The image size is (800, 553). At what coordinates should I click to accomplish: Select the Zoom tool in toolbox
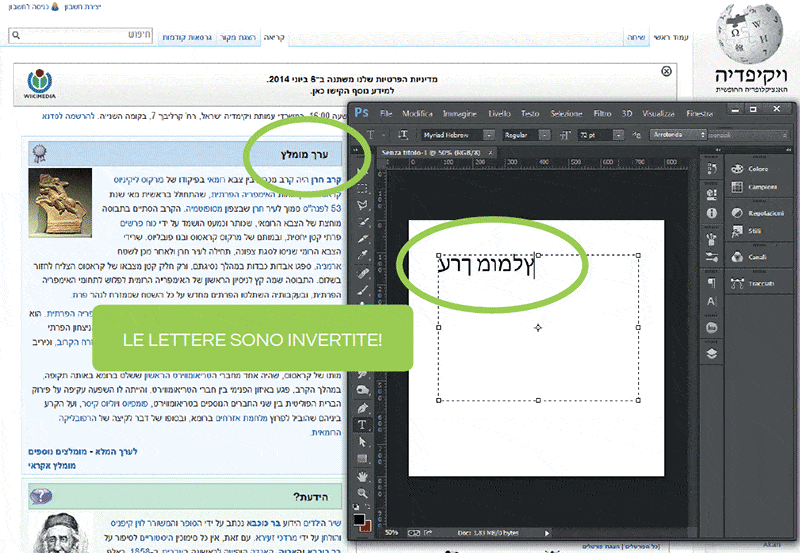pyautogui.click(x=362, y=493)
